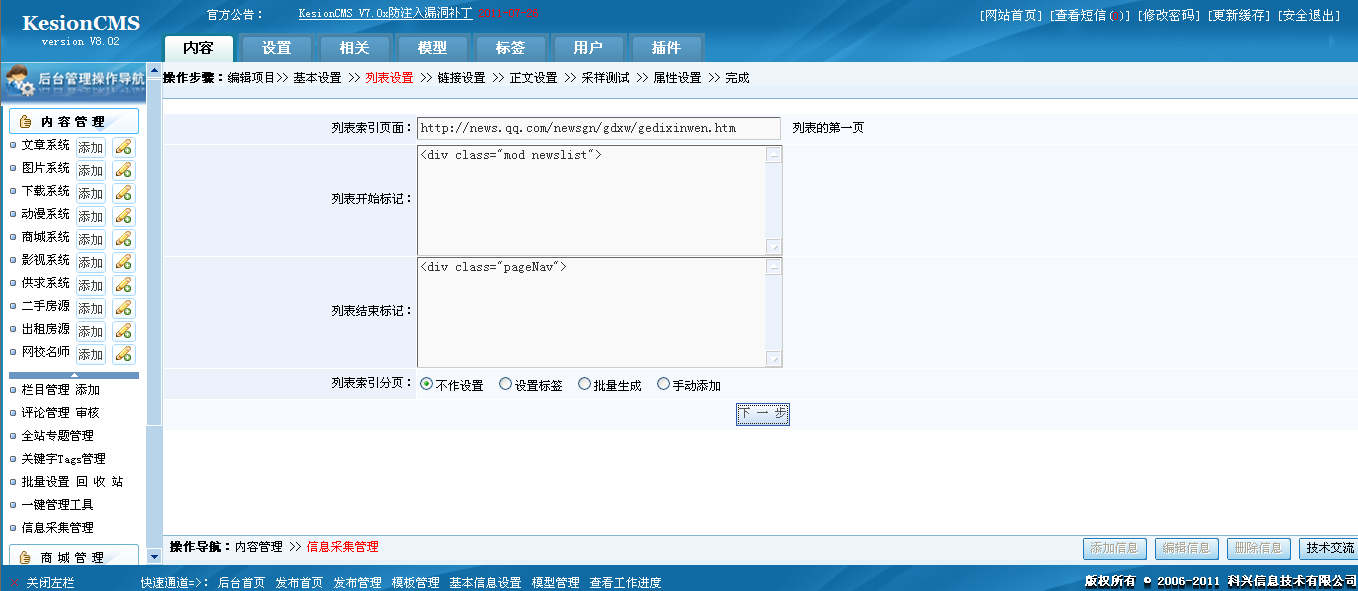
Task: Open the 查看短信 link
Action: pyautogui.click(x=1090, y=15)
